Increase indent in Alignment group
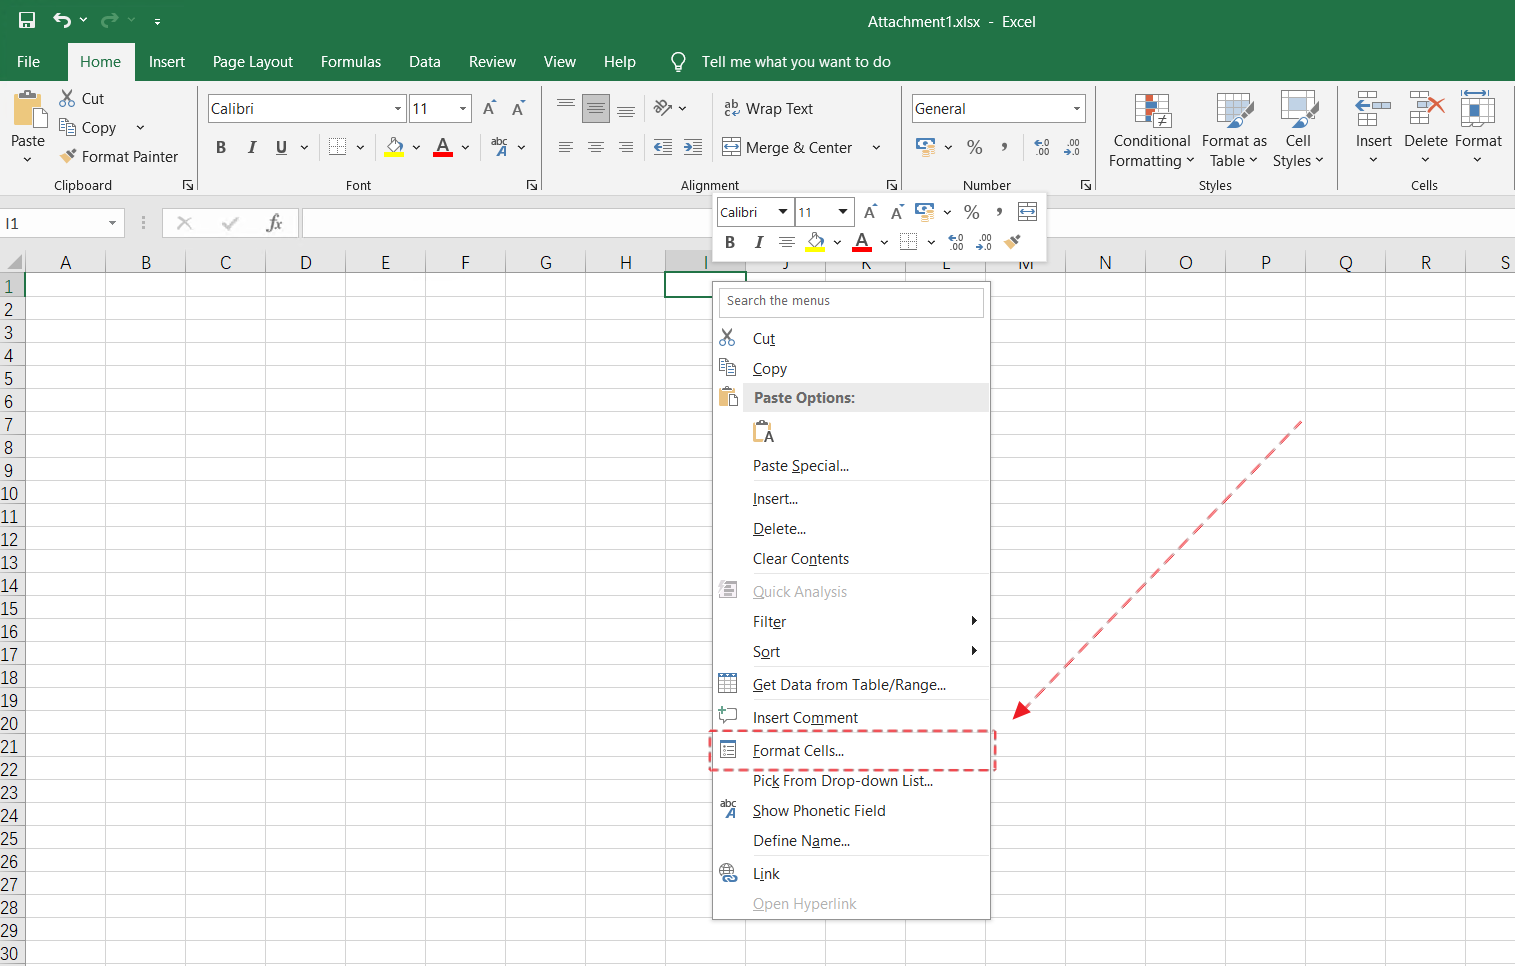This screenshot has height=966, width=1515. point(692,147)
